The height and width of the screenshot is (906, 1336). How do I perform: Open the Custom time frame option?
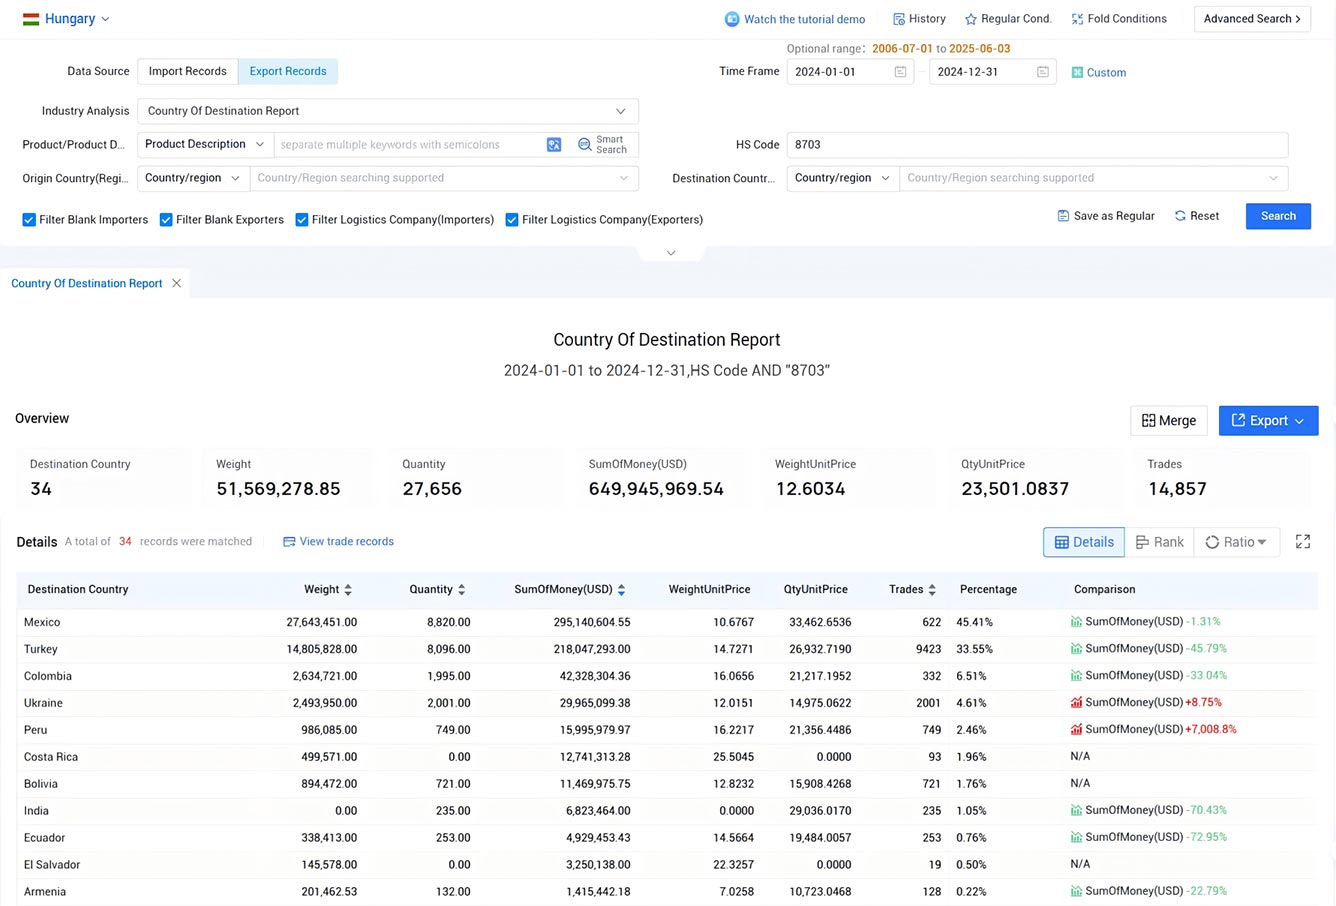coord(1098,72)
